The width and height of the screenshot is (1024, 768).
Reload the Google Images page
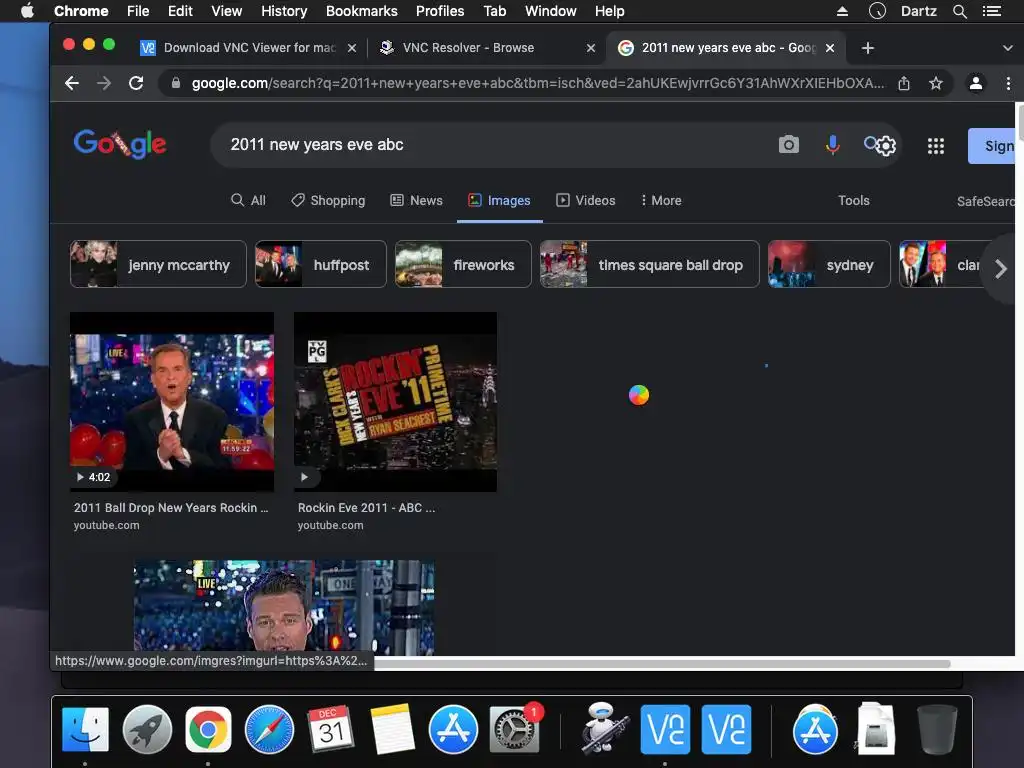(136, 83)
